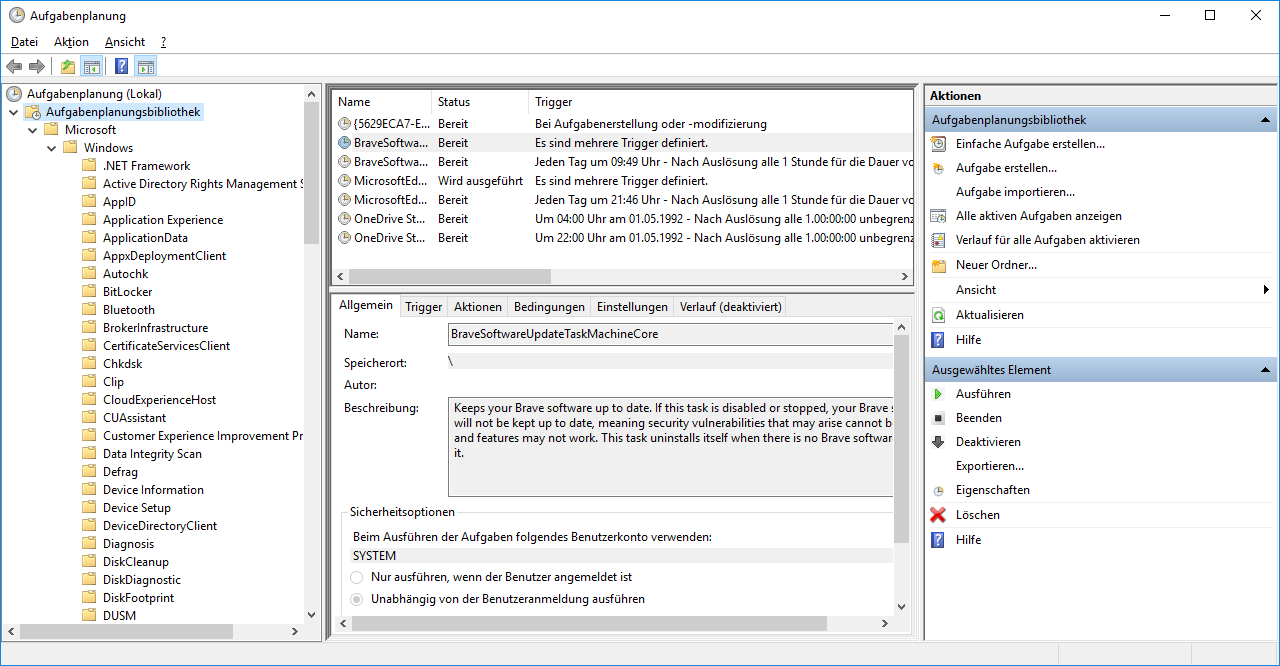1280x666 pixels.
Task: Select the DiskCleanup folder
Action: (x=136, y=562)
